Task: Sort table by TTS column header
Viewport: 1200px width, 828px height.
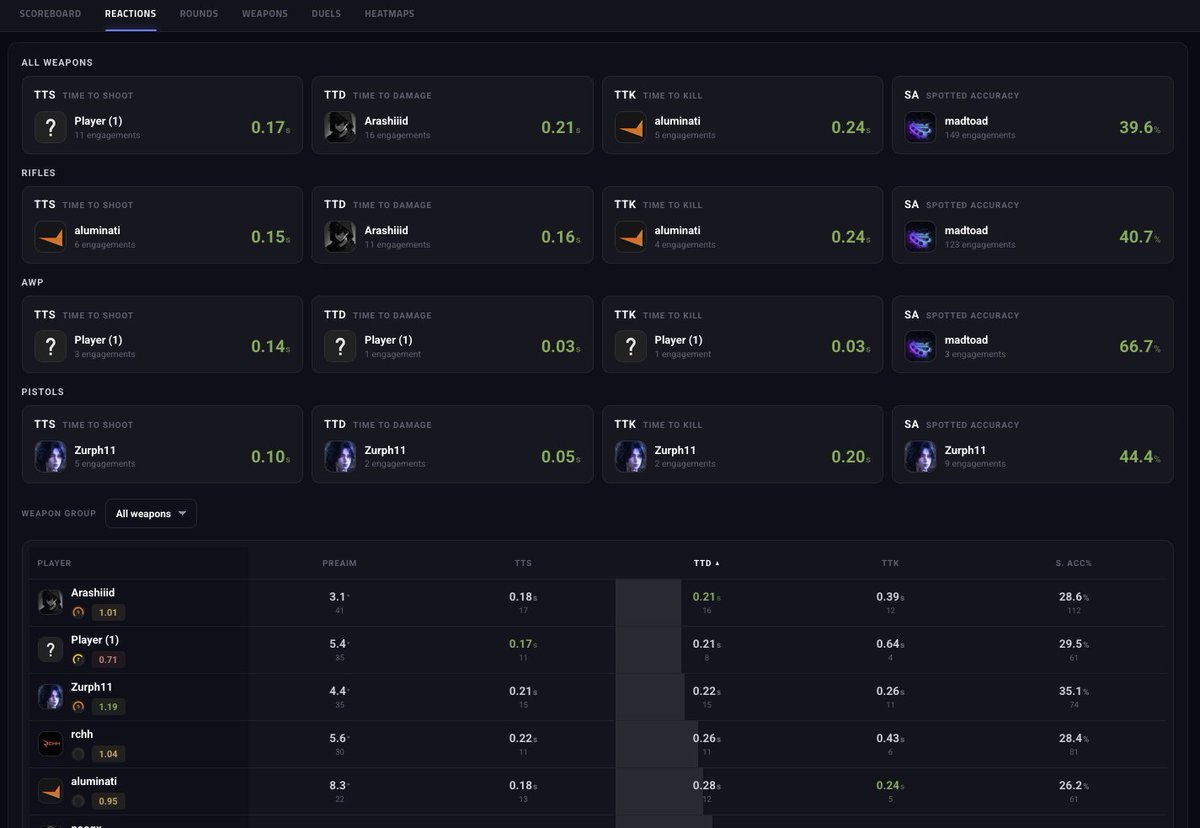Action: coord(523,563)
